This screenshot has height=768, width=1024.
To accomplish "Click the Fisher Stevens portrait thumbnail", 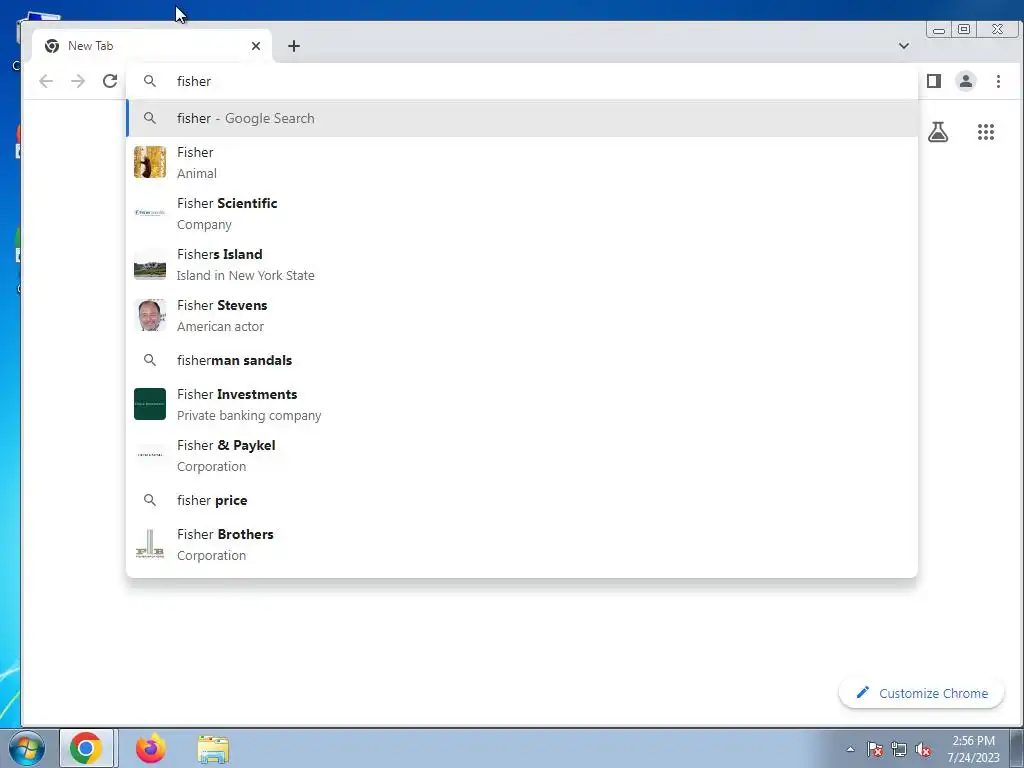I will [x=150, y=315].
